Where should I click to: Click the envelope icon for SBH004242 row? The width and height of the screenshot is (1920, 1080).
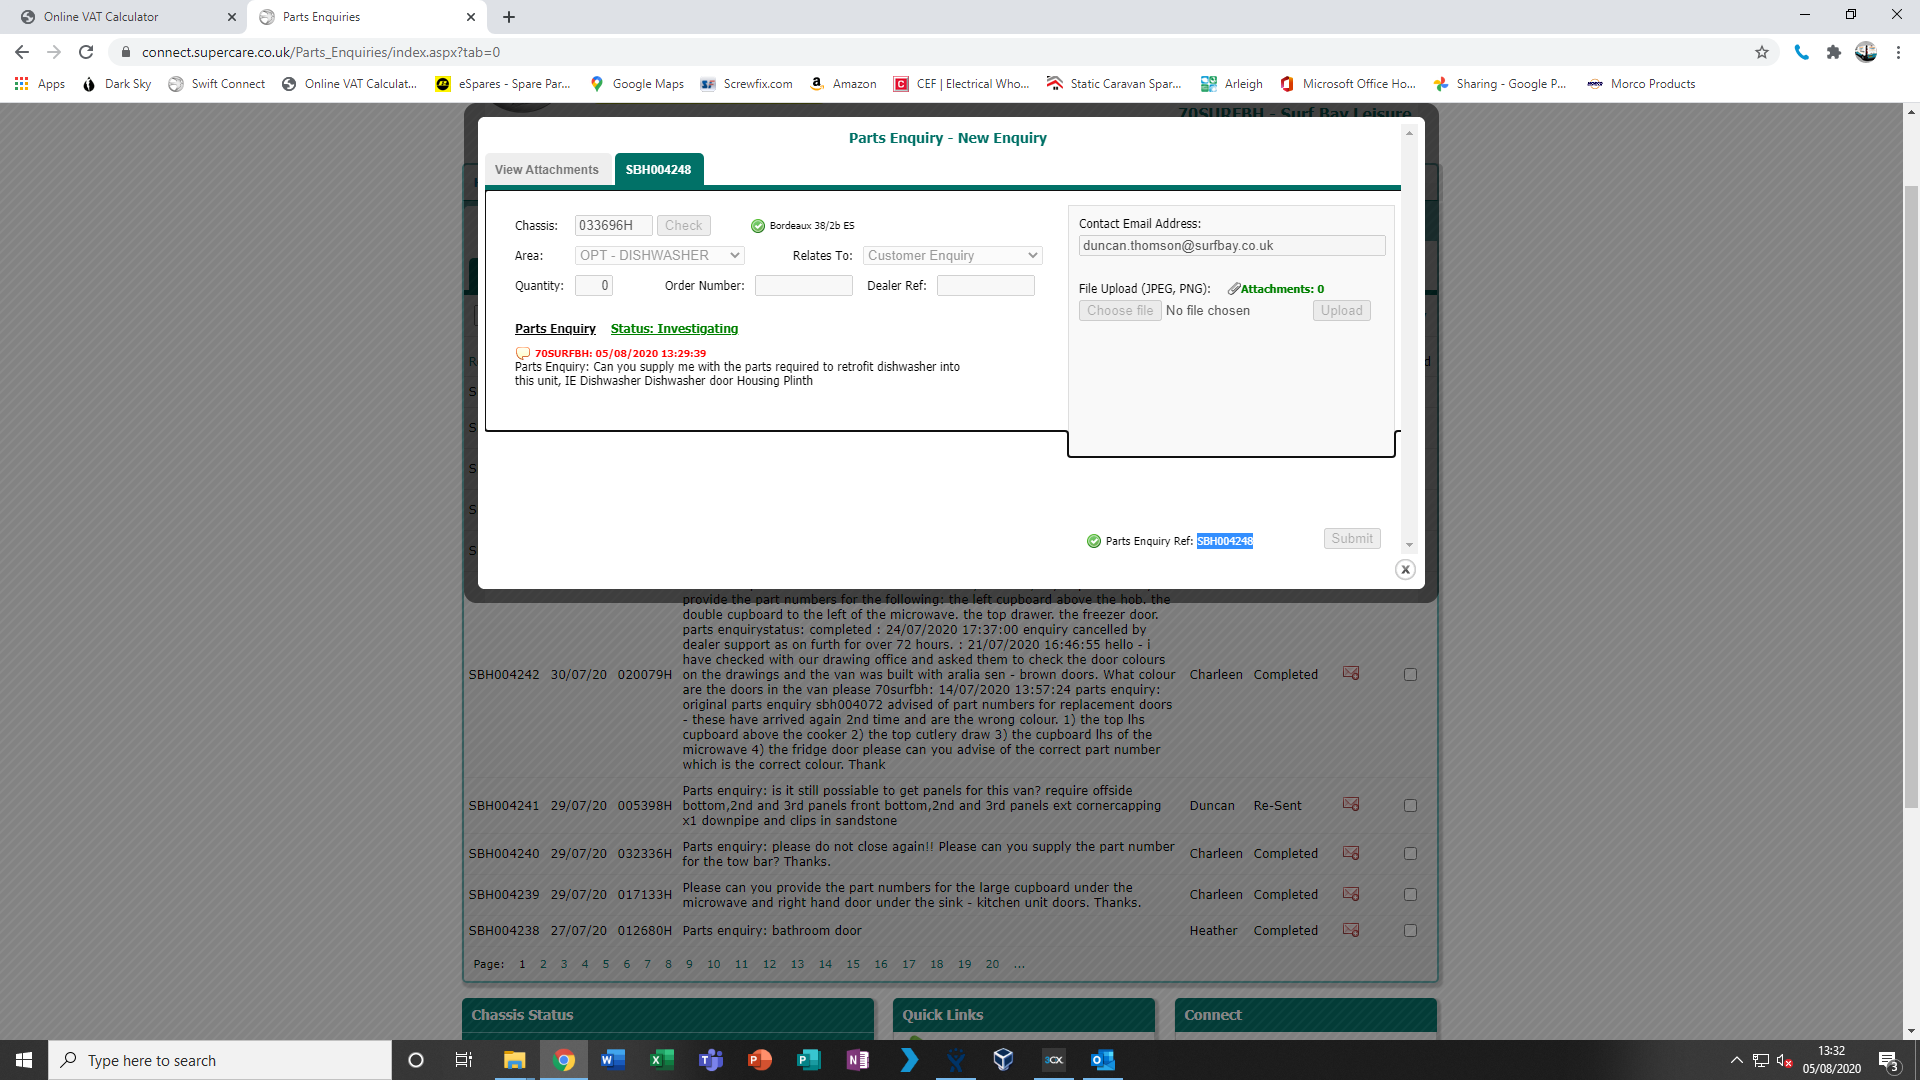click(1351, 674)
